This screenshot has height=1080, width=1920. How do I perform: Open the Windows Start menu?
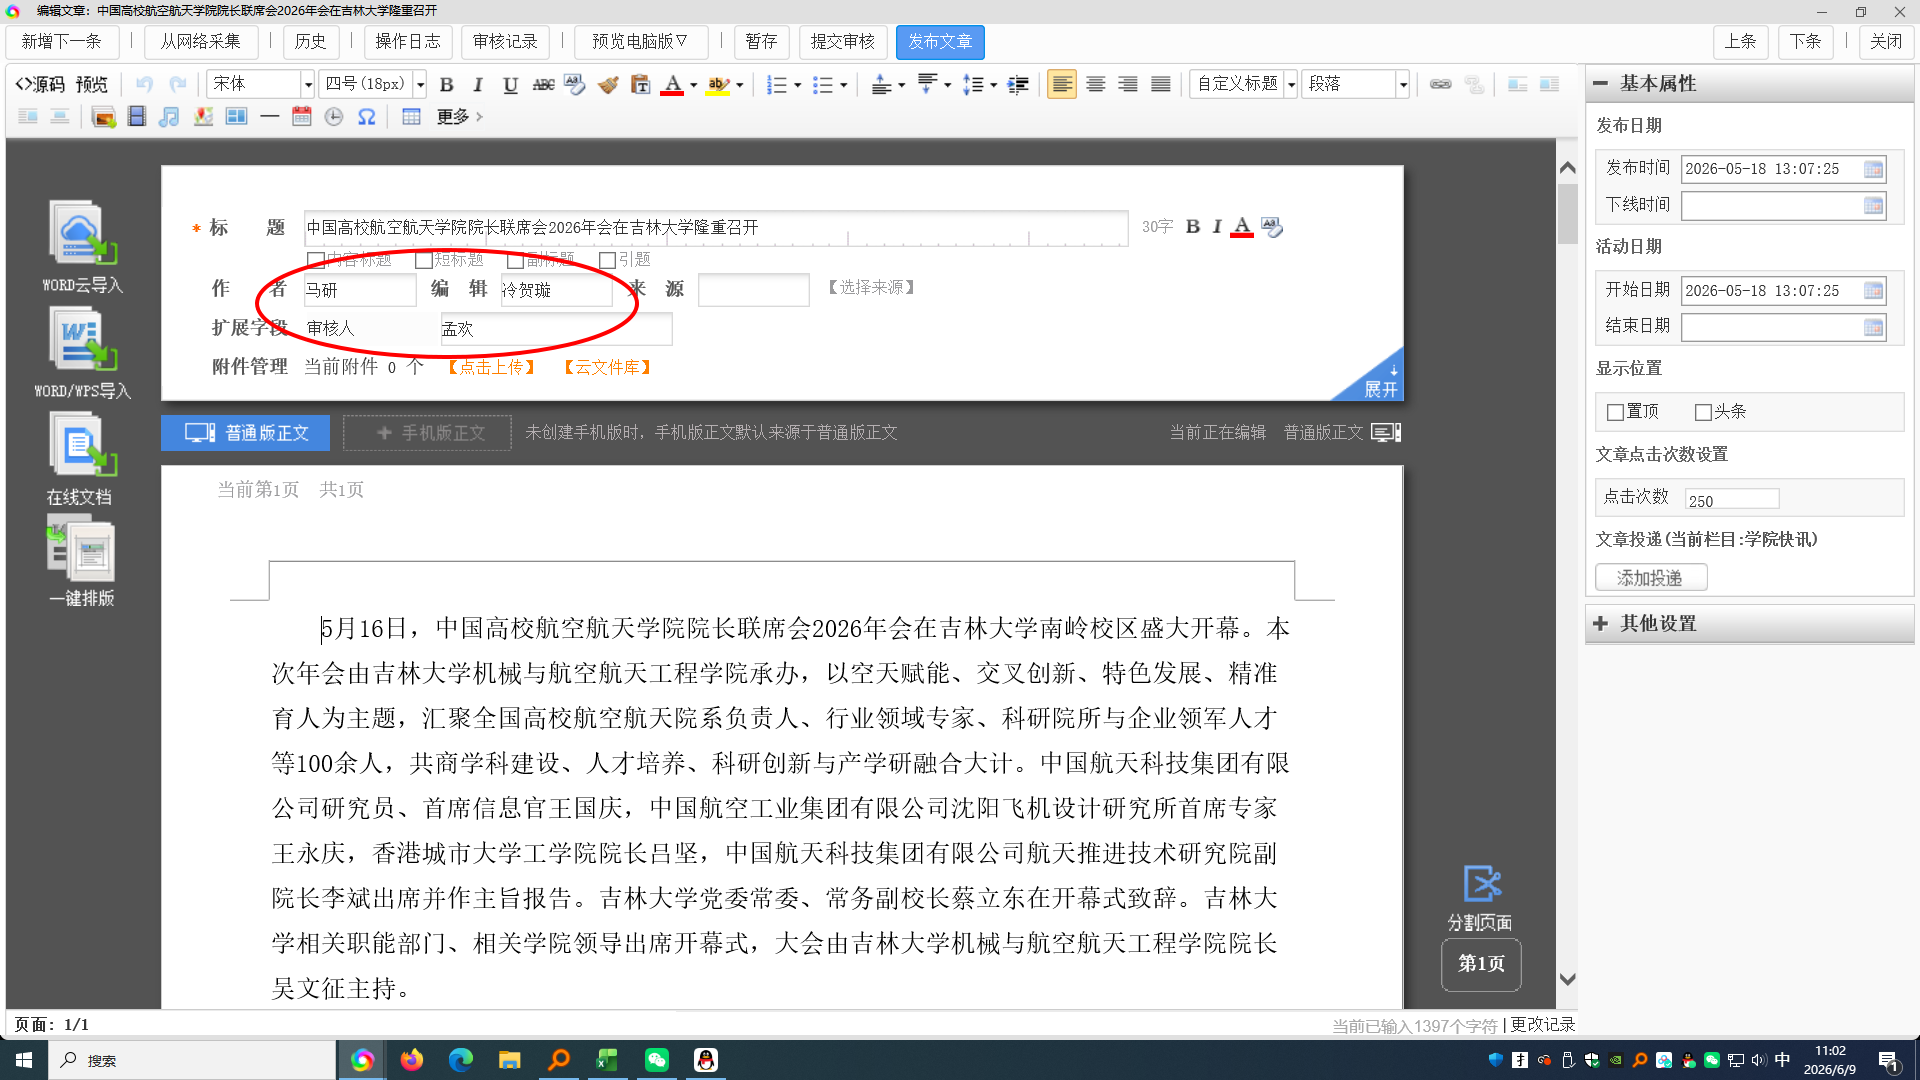pyautogui.click(x=24, y=1060)
